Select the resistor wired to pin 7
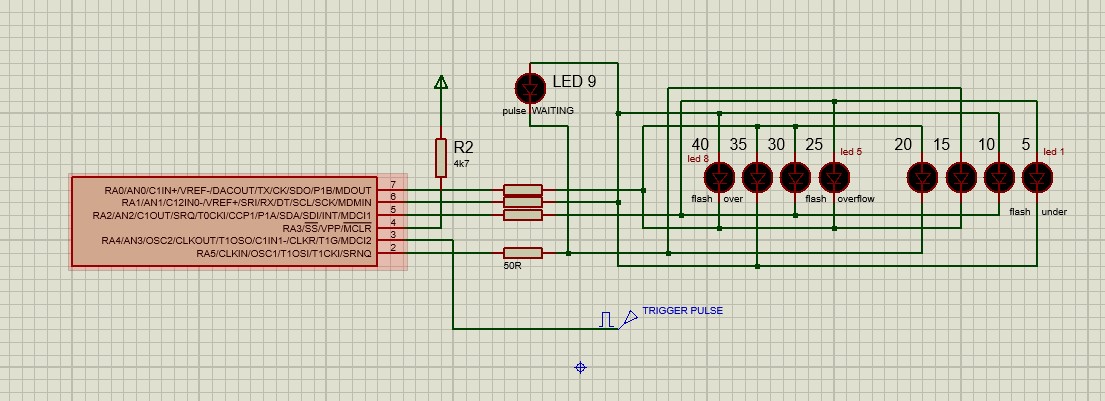Image resolution: width=1105 pixels, height=401 pixels. [522, 190]
